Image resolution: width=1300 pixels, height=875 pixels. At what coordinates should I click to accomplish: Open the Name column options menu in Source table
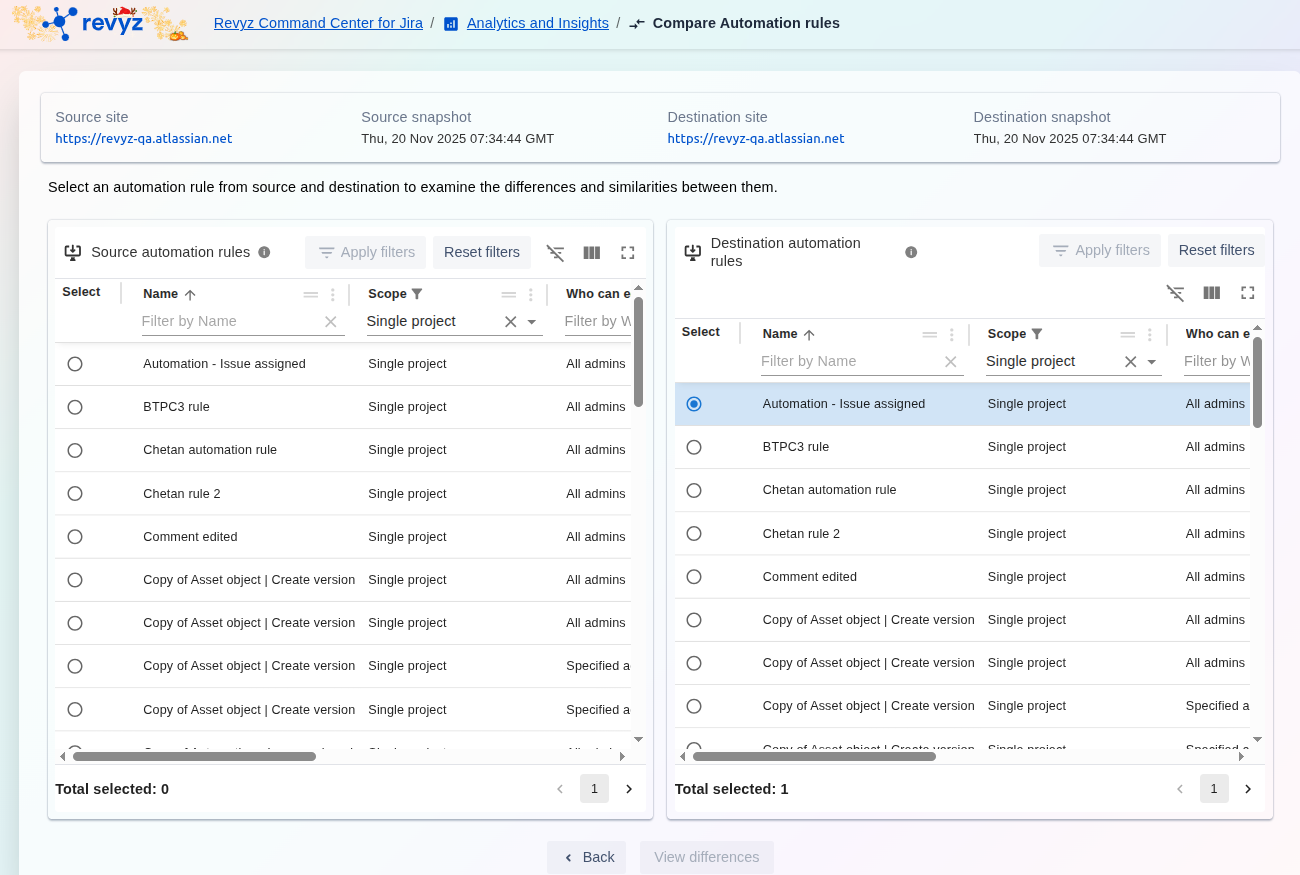333,295
